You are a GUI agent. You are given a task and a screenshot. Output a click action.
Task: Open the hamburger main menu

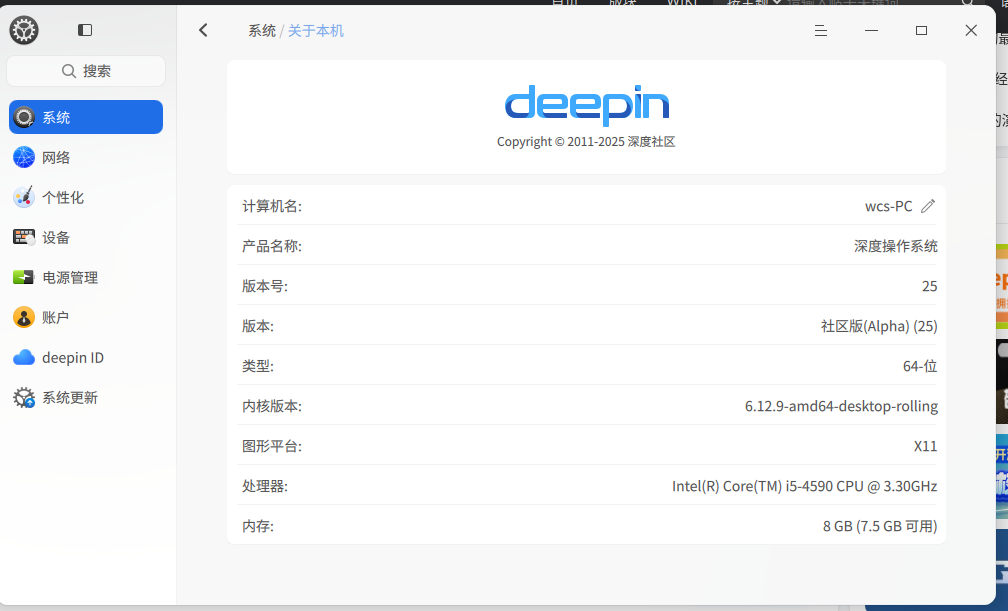pos(821,30)
